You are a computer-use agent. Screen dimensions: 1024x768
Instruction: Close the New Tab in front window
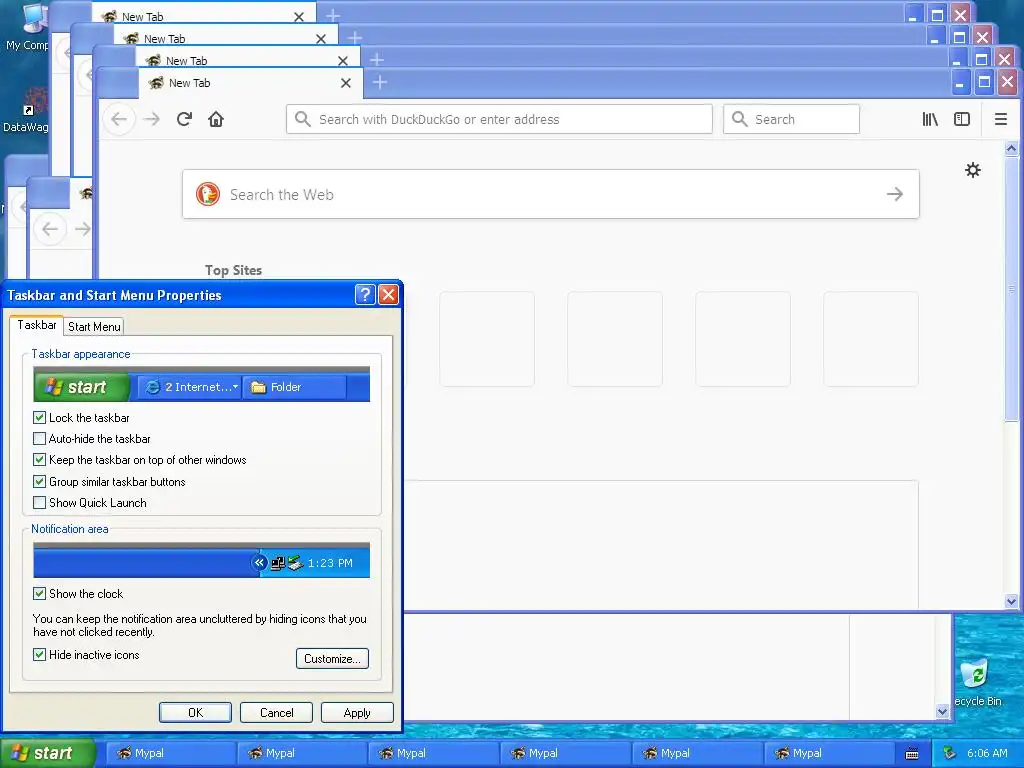point(345,83)
